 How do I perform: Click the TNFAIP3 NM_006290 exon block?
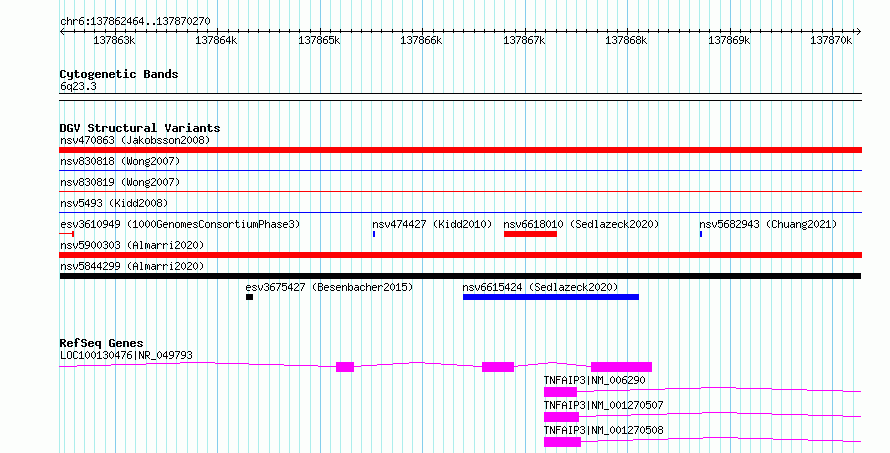(x=560, y=392)
